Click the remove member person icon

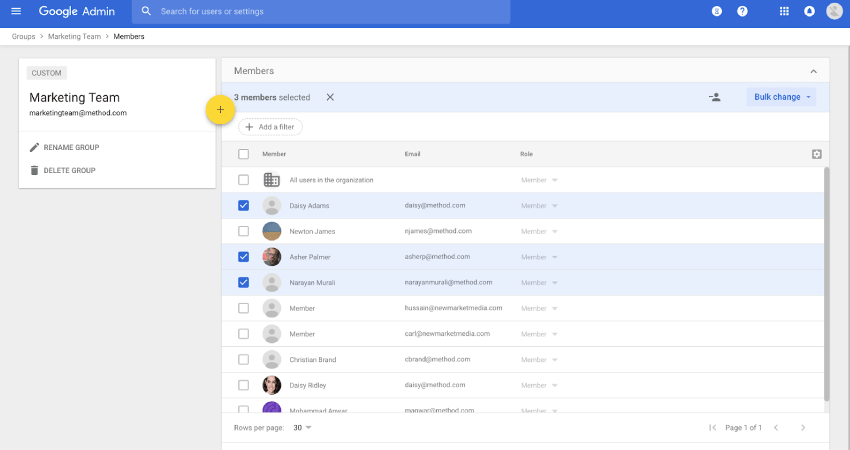(x=714, y=97)
